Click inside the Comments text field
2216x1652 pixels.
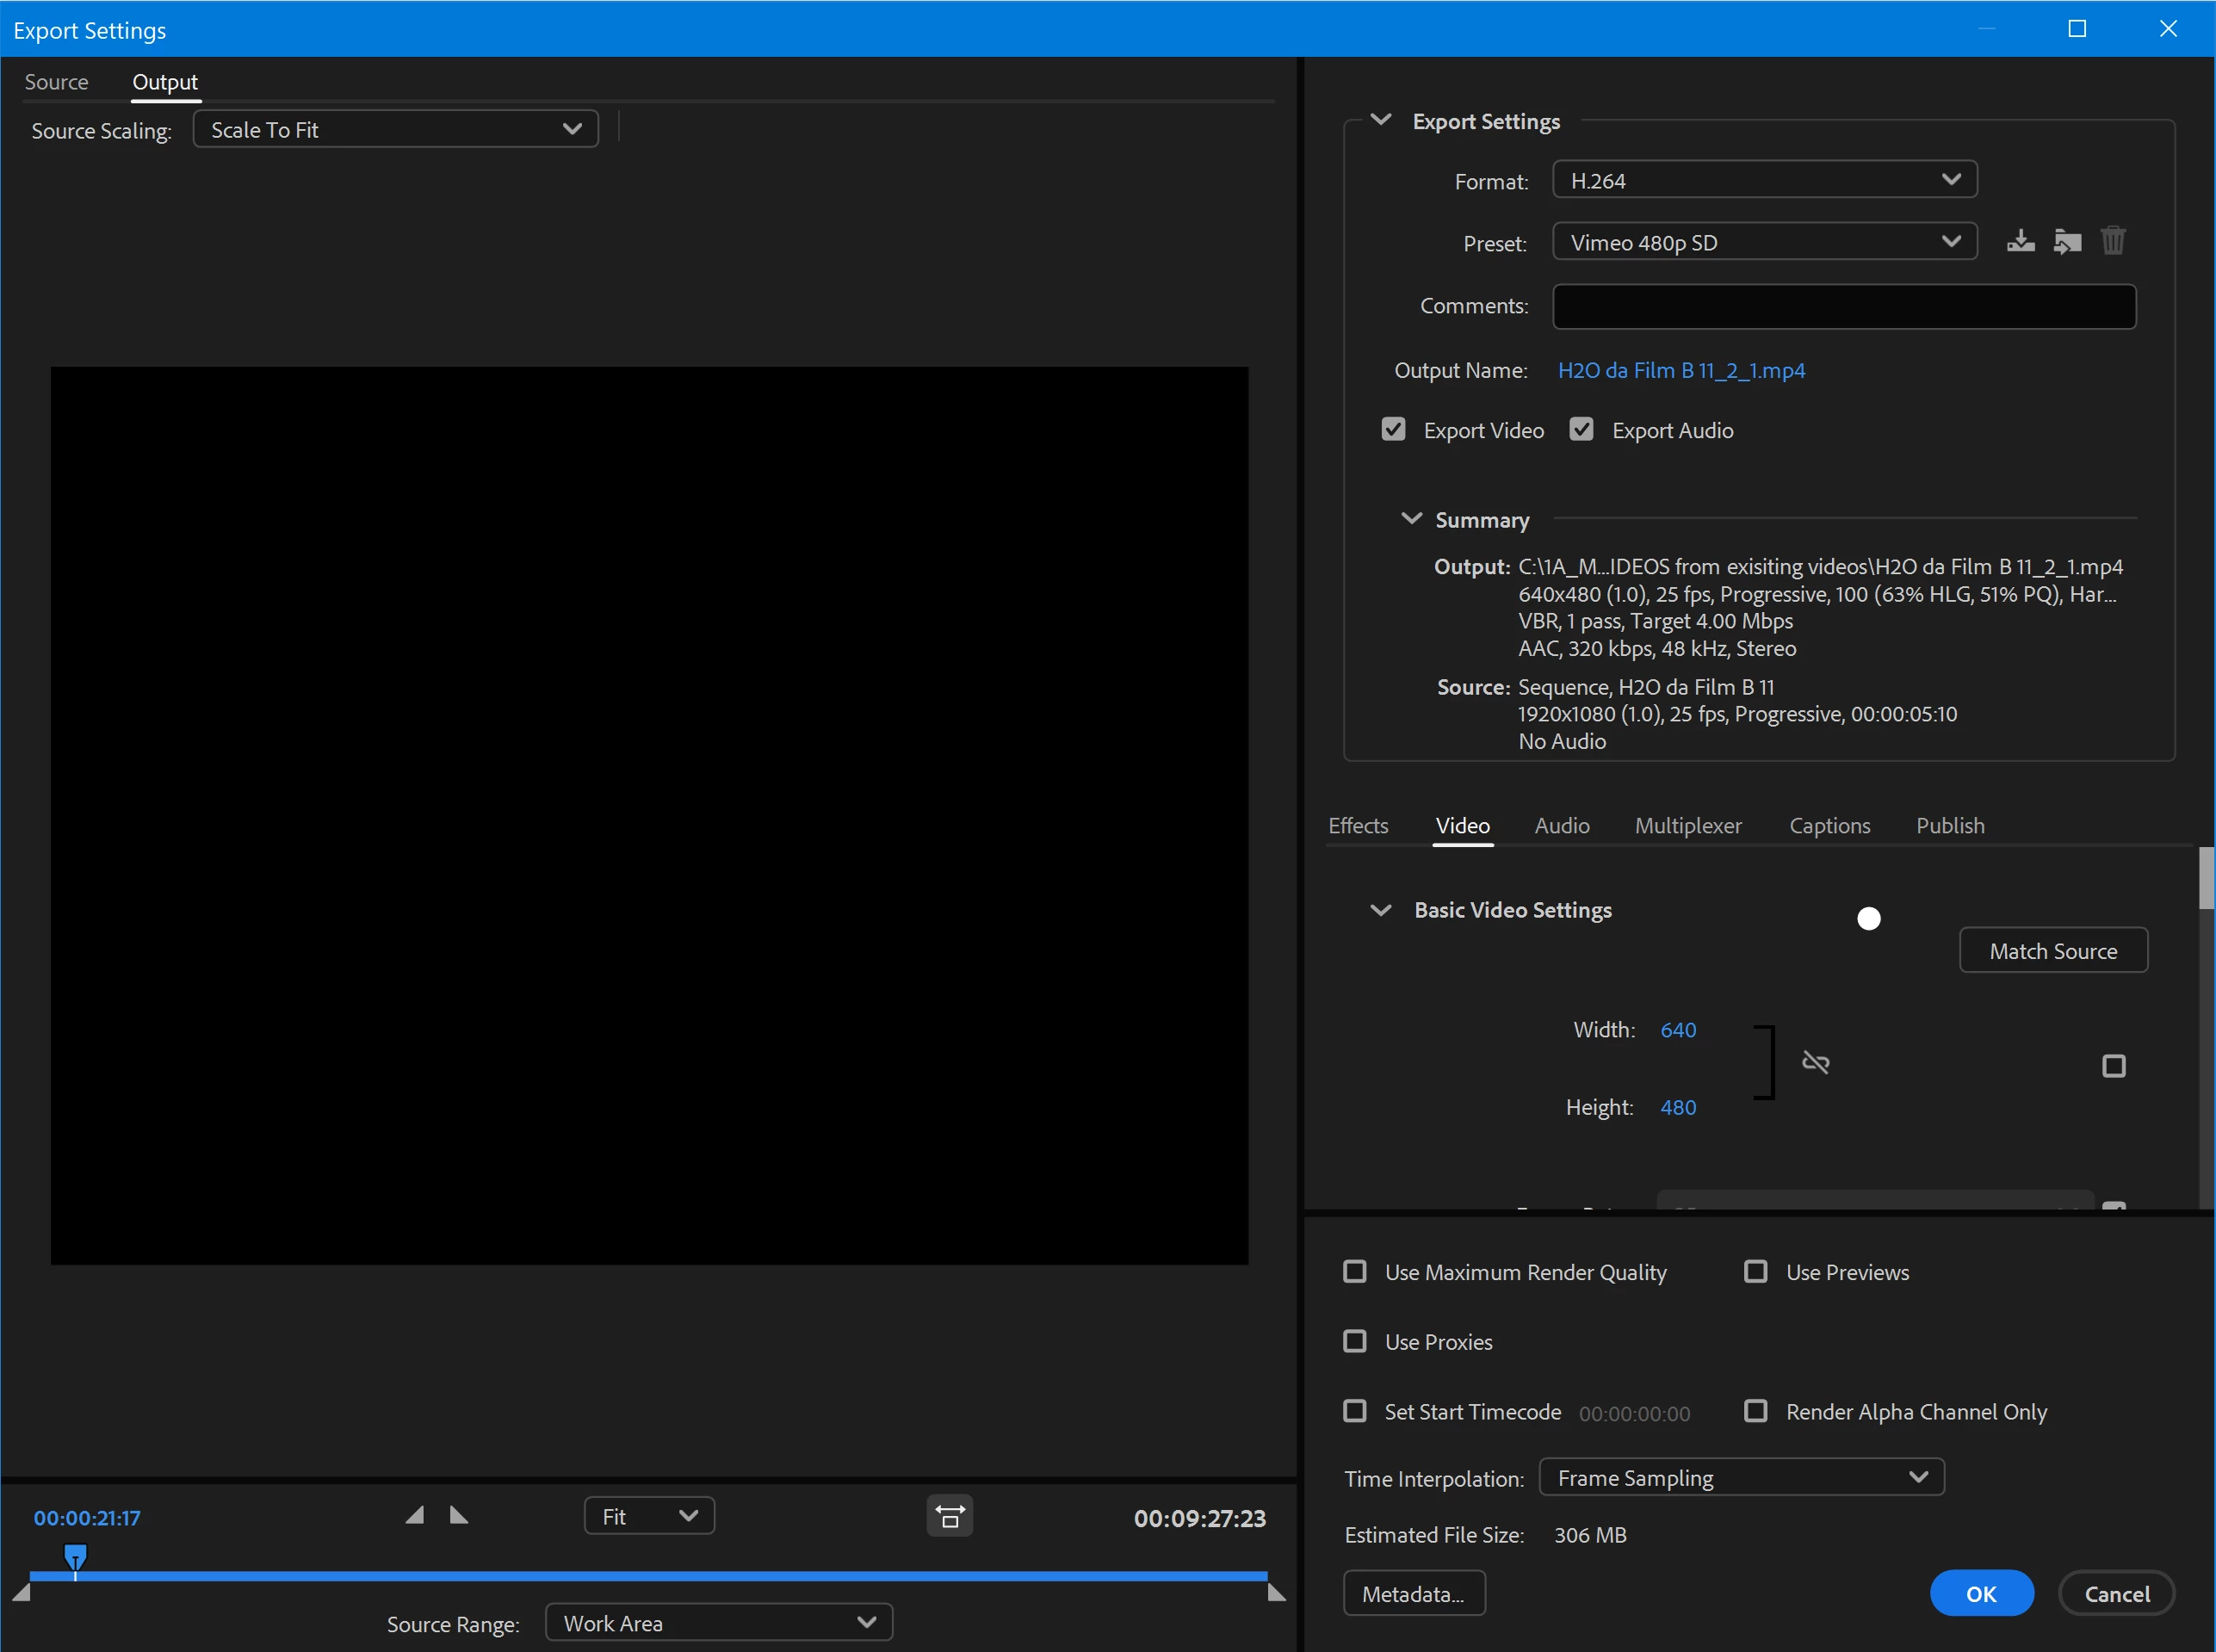click(x=1843, y=307)
